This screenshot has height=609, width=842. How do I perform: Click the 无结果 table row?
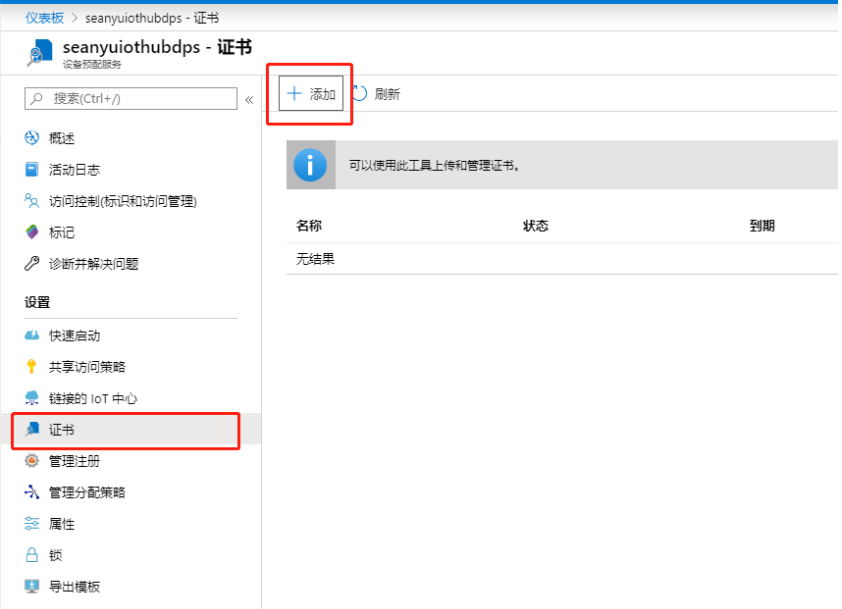click(562, 259)
